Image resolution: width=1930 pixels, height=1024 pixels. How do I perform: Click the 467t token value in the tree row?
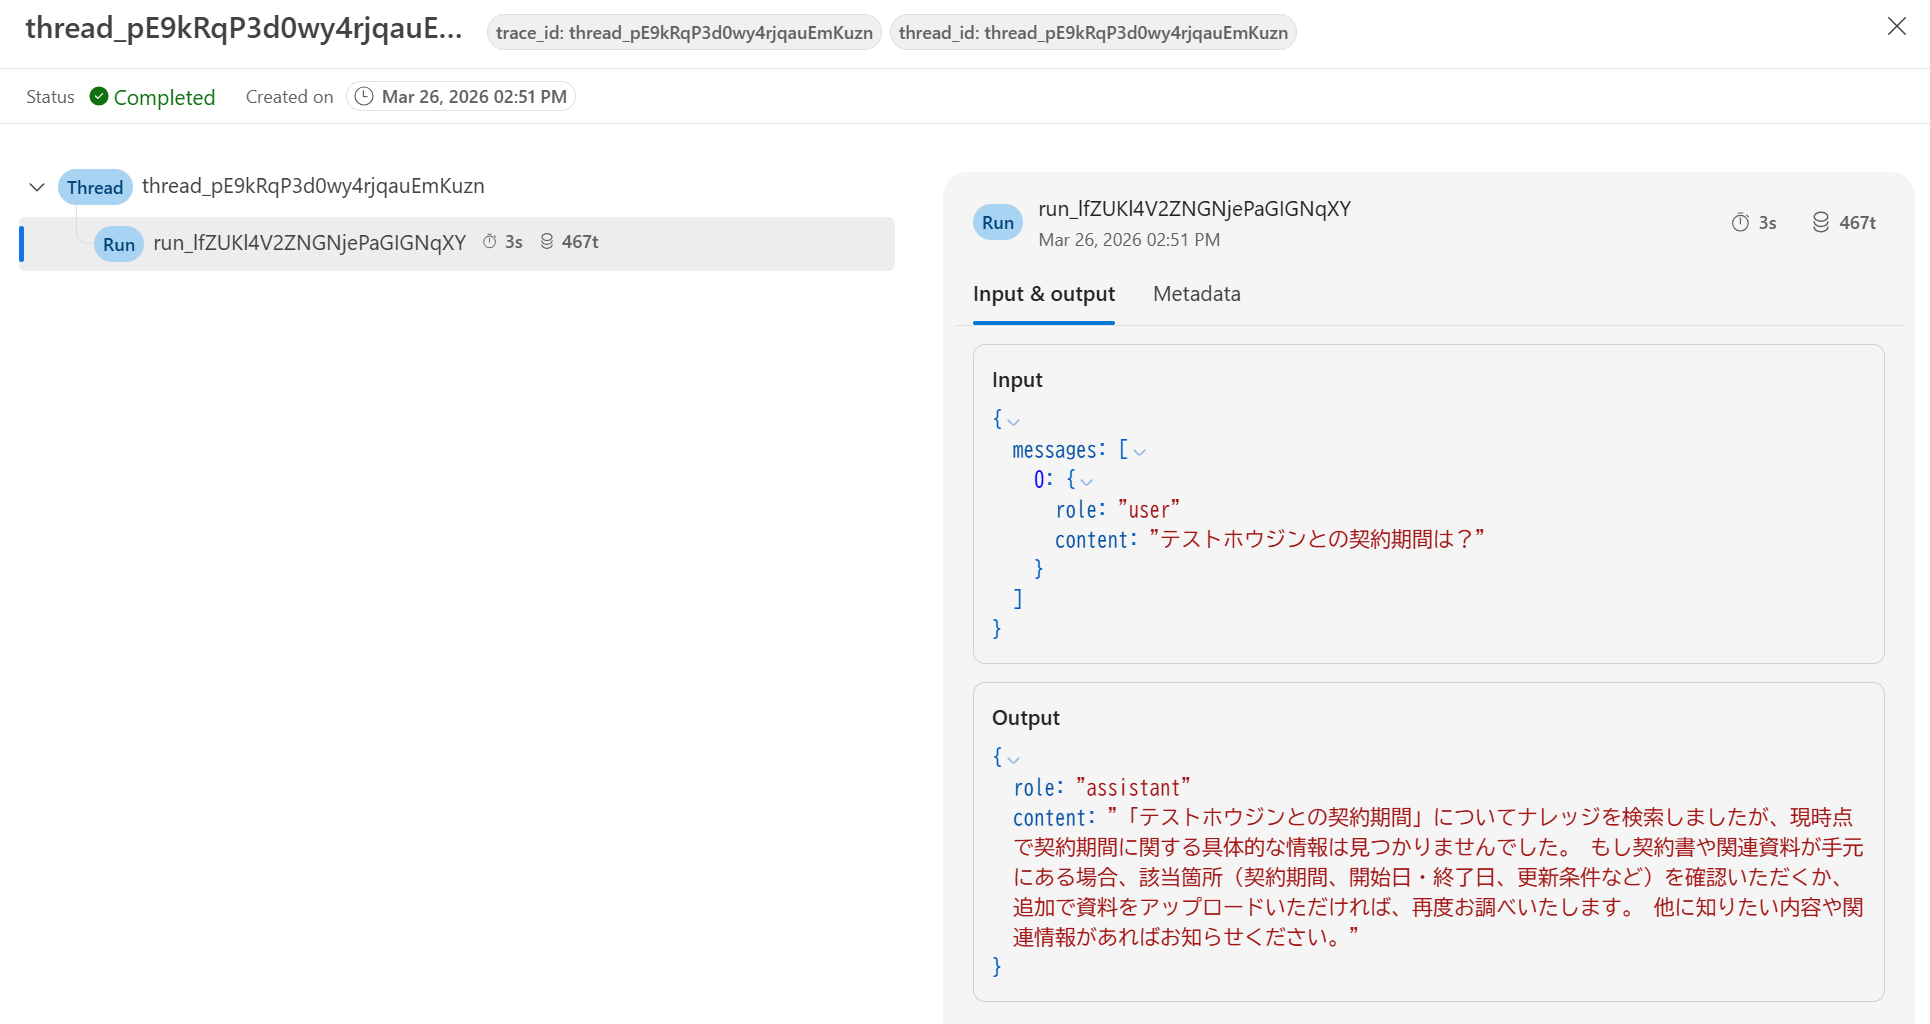[x=580, y=242]
